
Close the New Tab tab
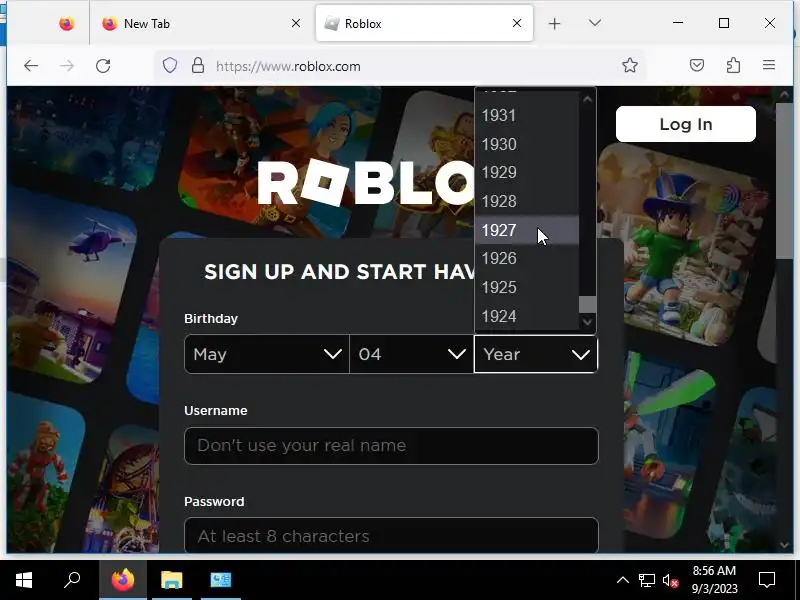(296, 23)
